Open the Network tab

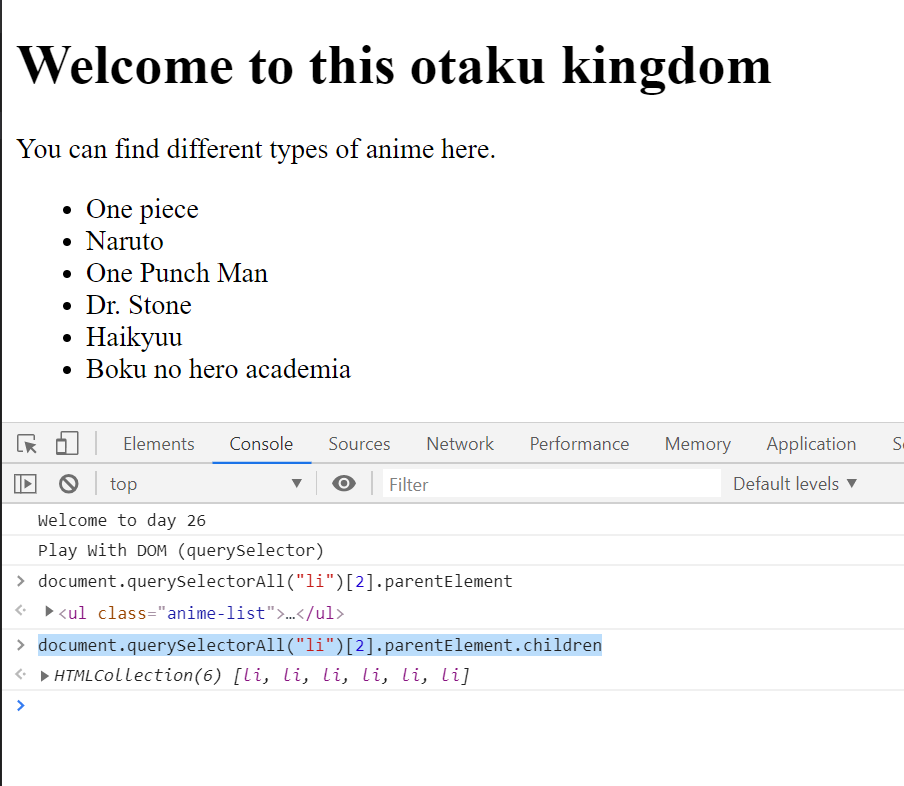click(x=460, y=443)
